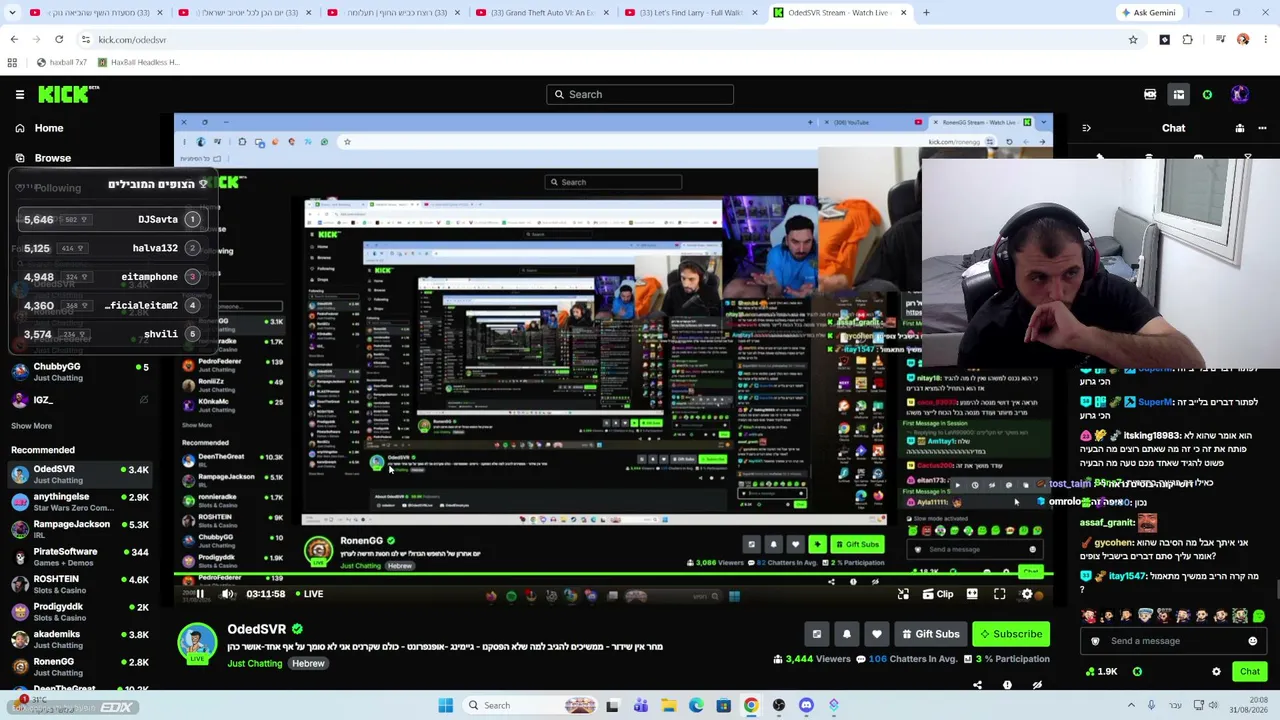Open the IGZ_ followed channel
1280x720 pixels.
(x=80, y=400)
